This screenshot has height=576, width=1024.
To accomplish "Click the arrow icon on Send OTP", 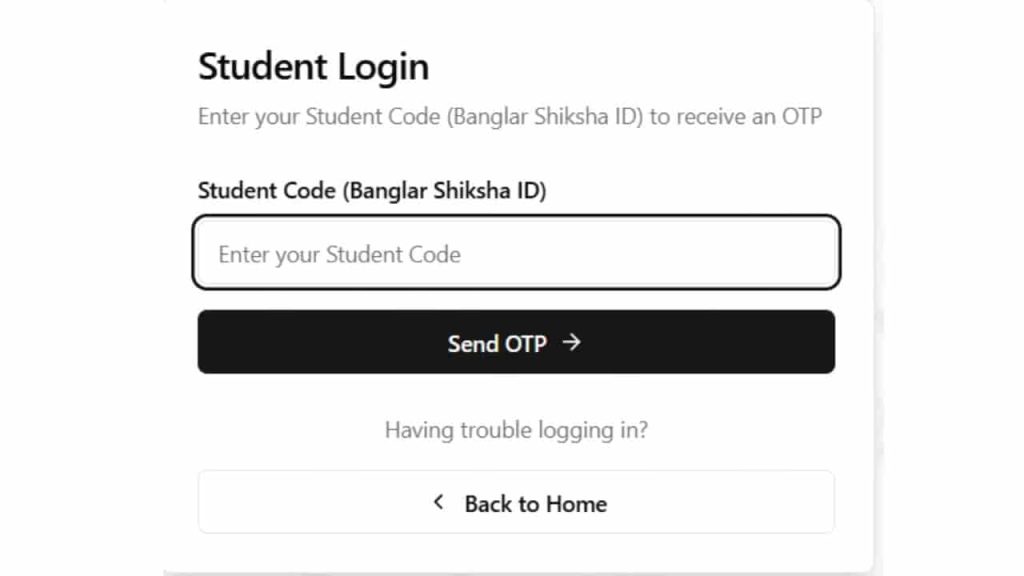I will click(x=571, y=343).
